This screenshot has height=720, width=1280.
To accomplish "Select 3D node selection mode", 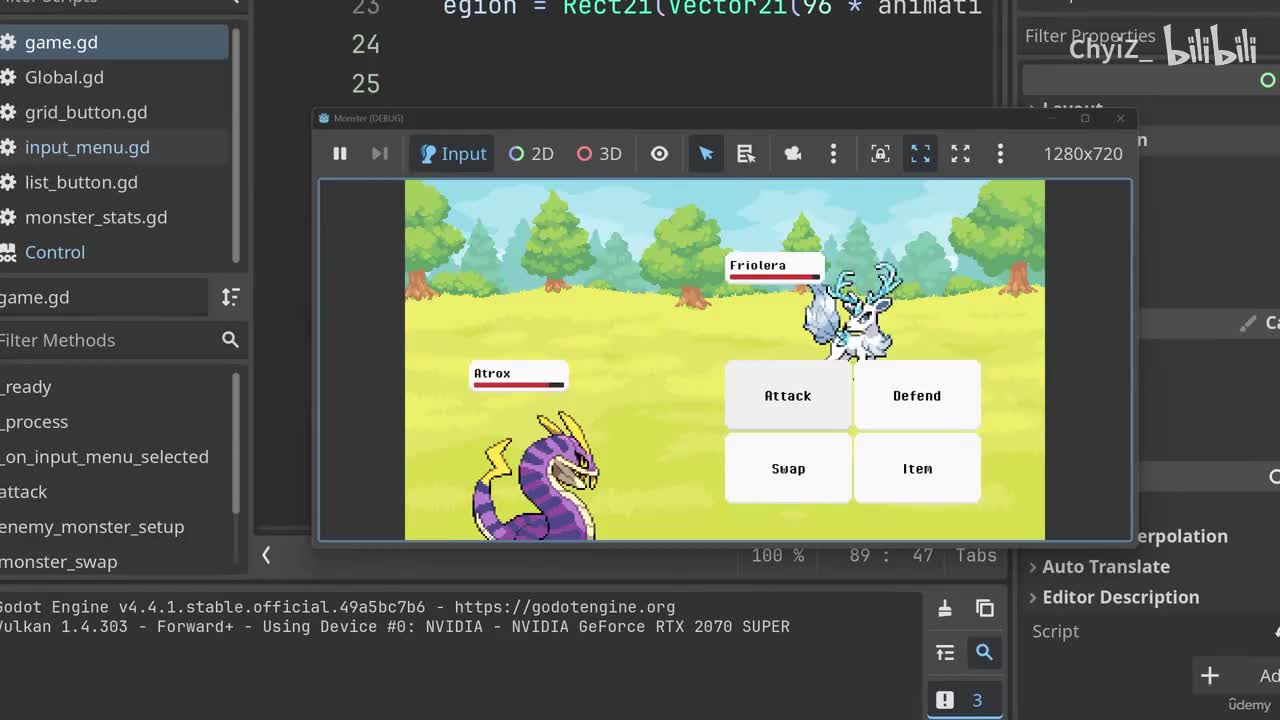I will click(x=599, y=153).
